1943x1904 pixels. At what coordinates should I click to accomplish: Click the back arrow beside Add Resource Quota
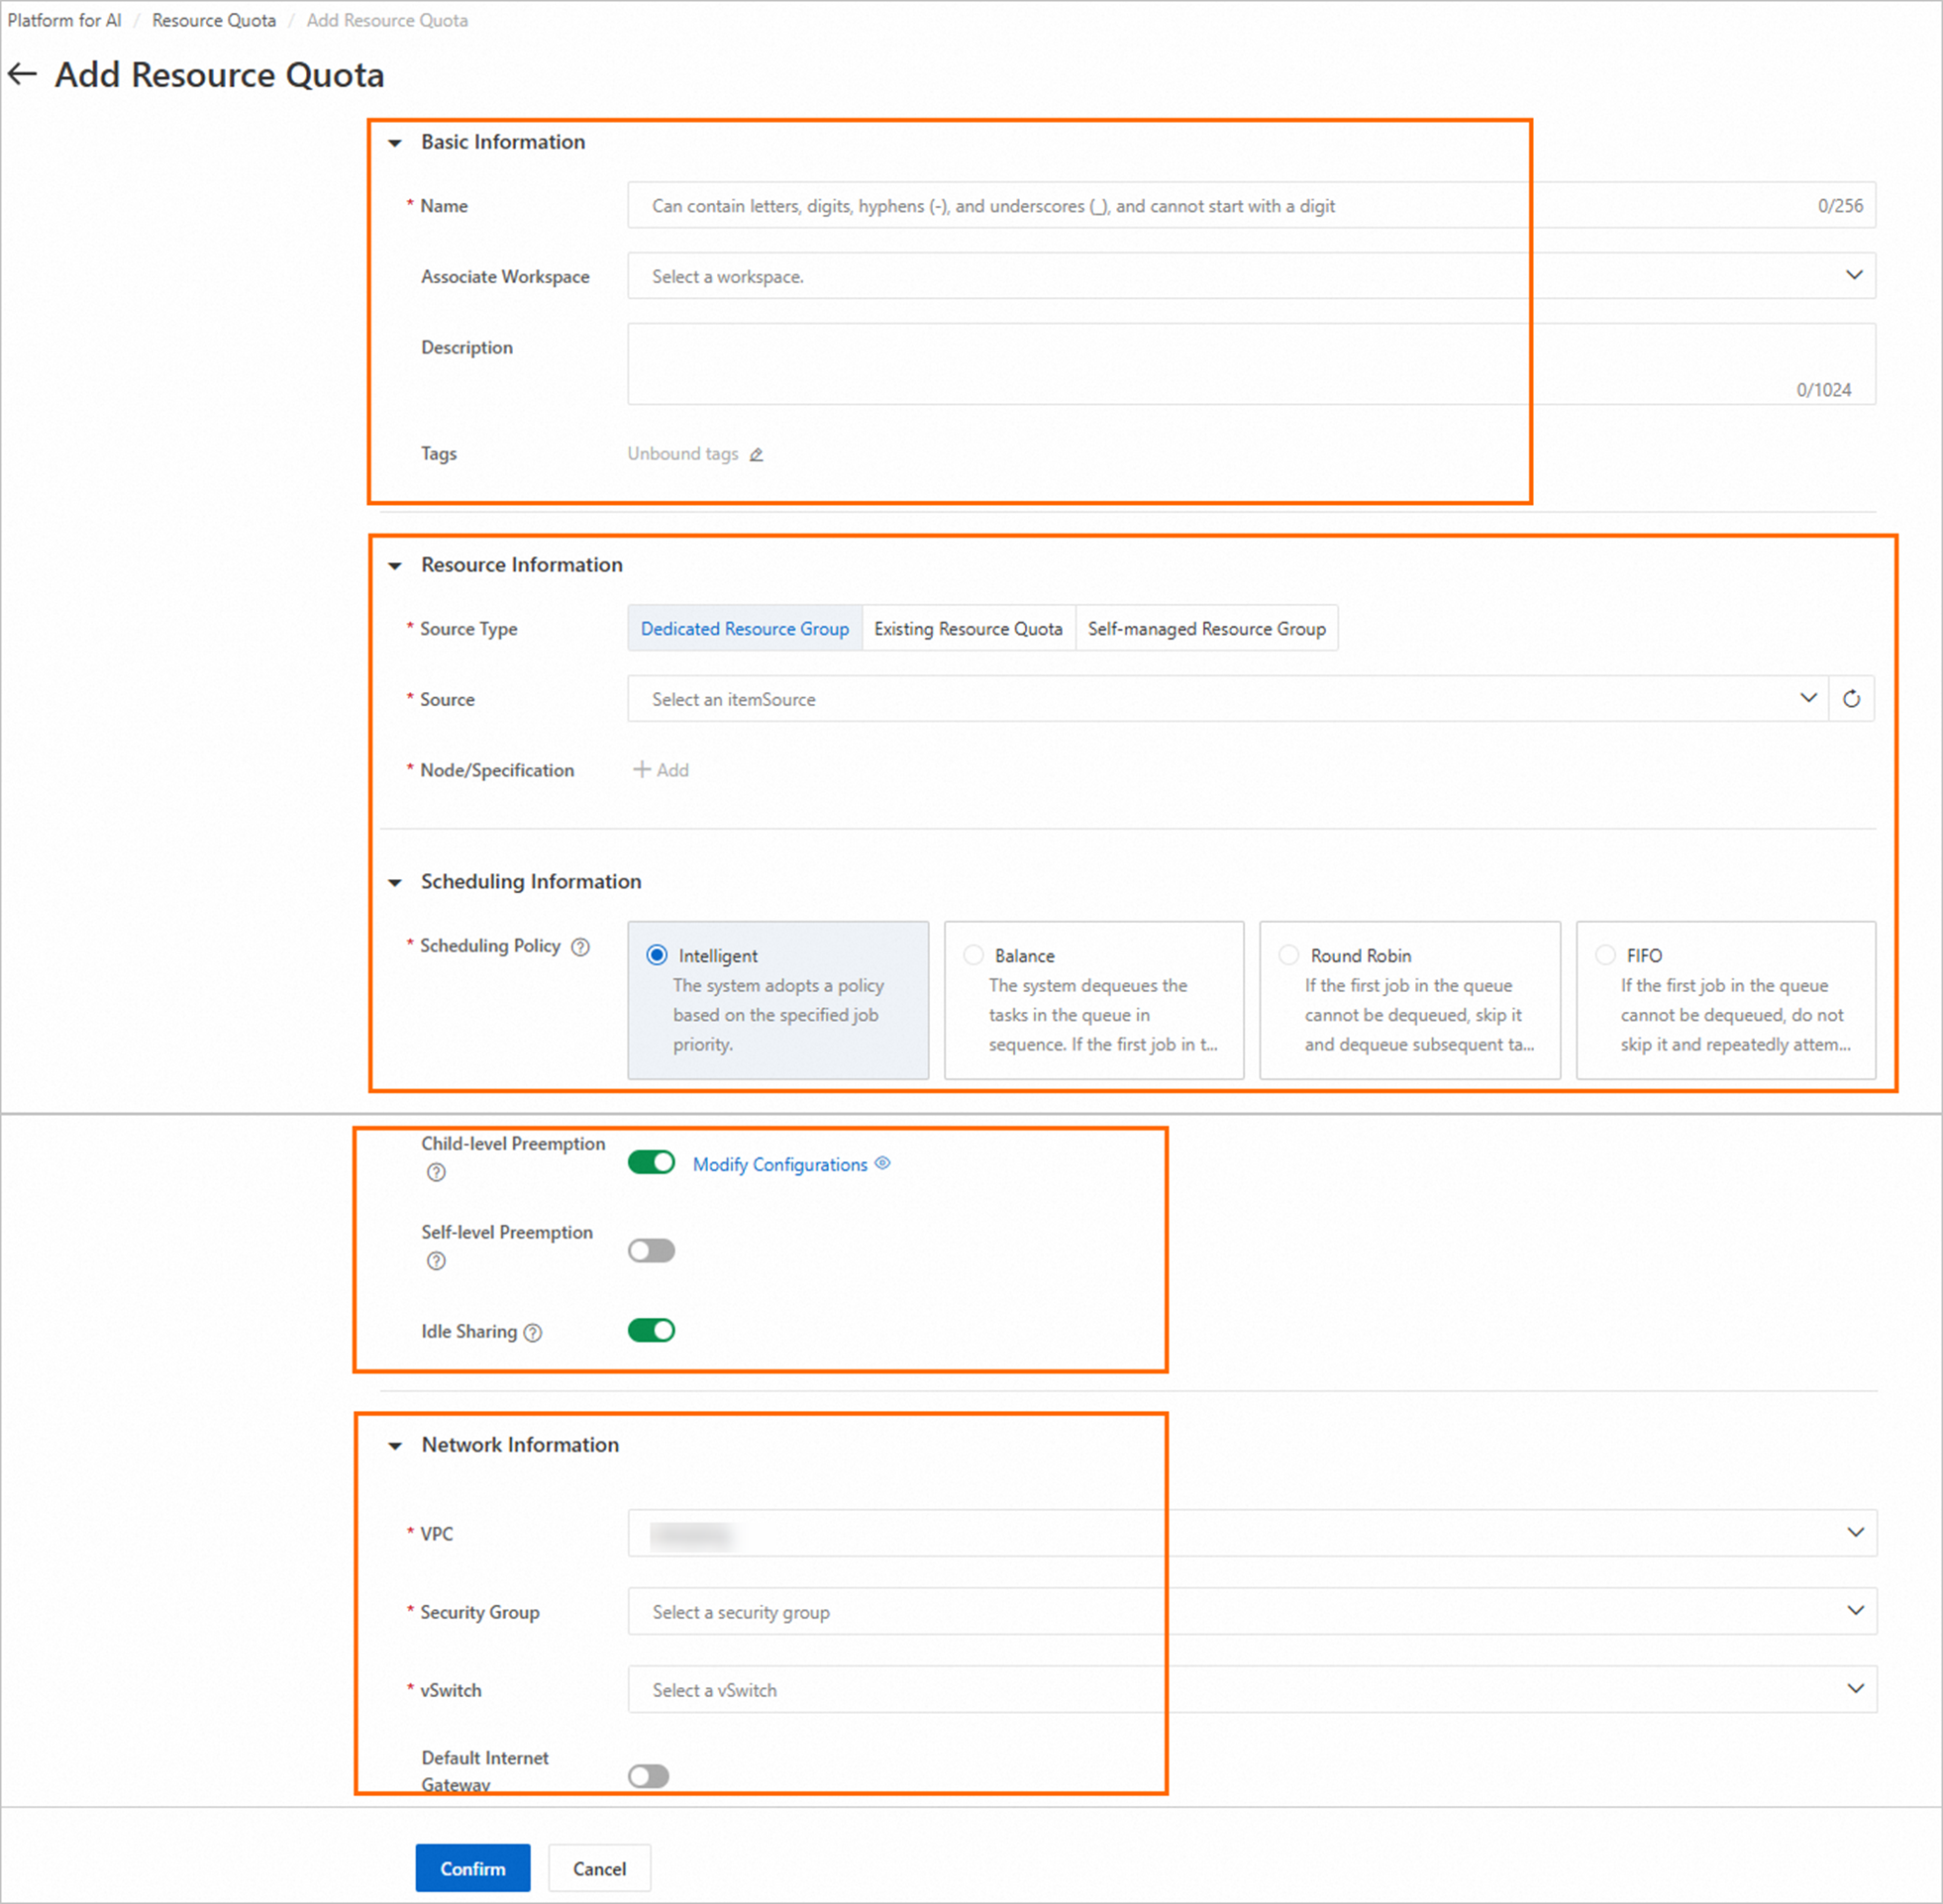click(x=22, y=74)
